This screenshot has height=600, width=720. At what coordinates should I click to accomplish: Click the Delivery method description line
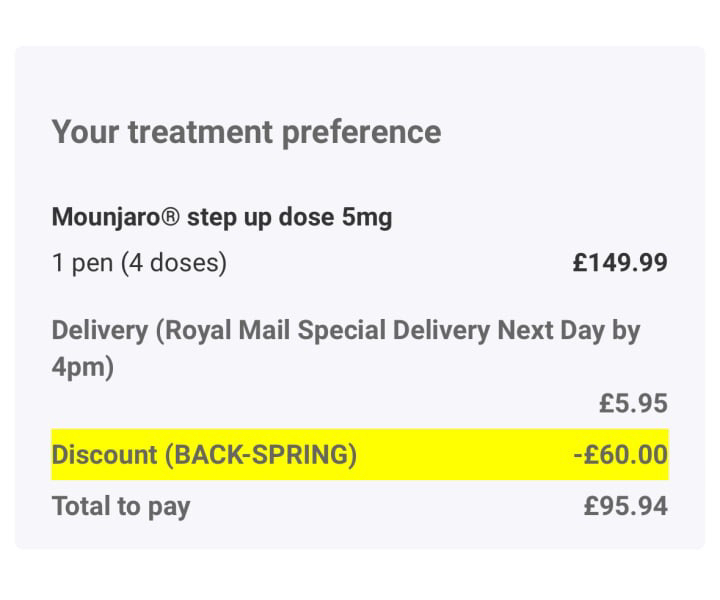[345, 330]
